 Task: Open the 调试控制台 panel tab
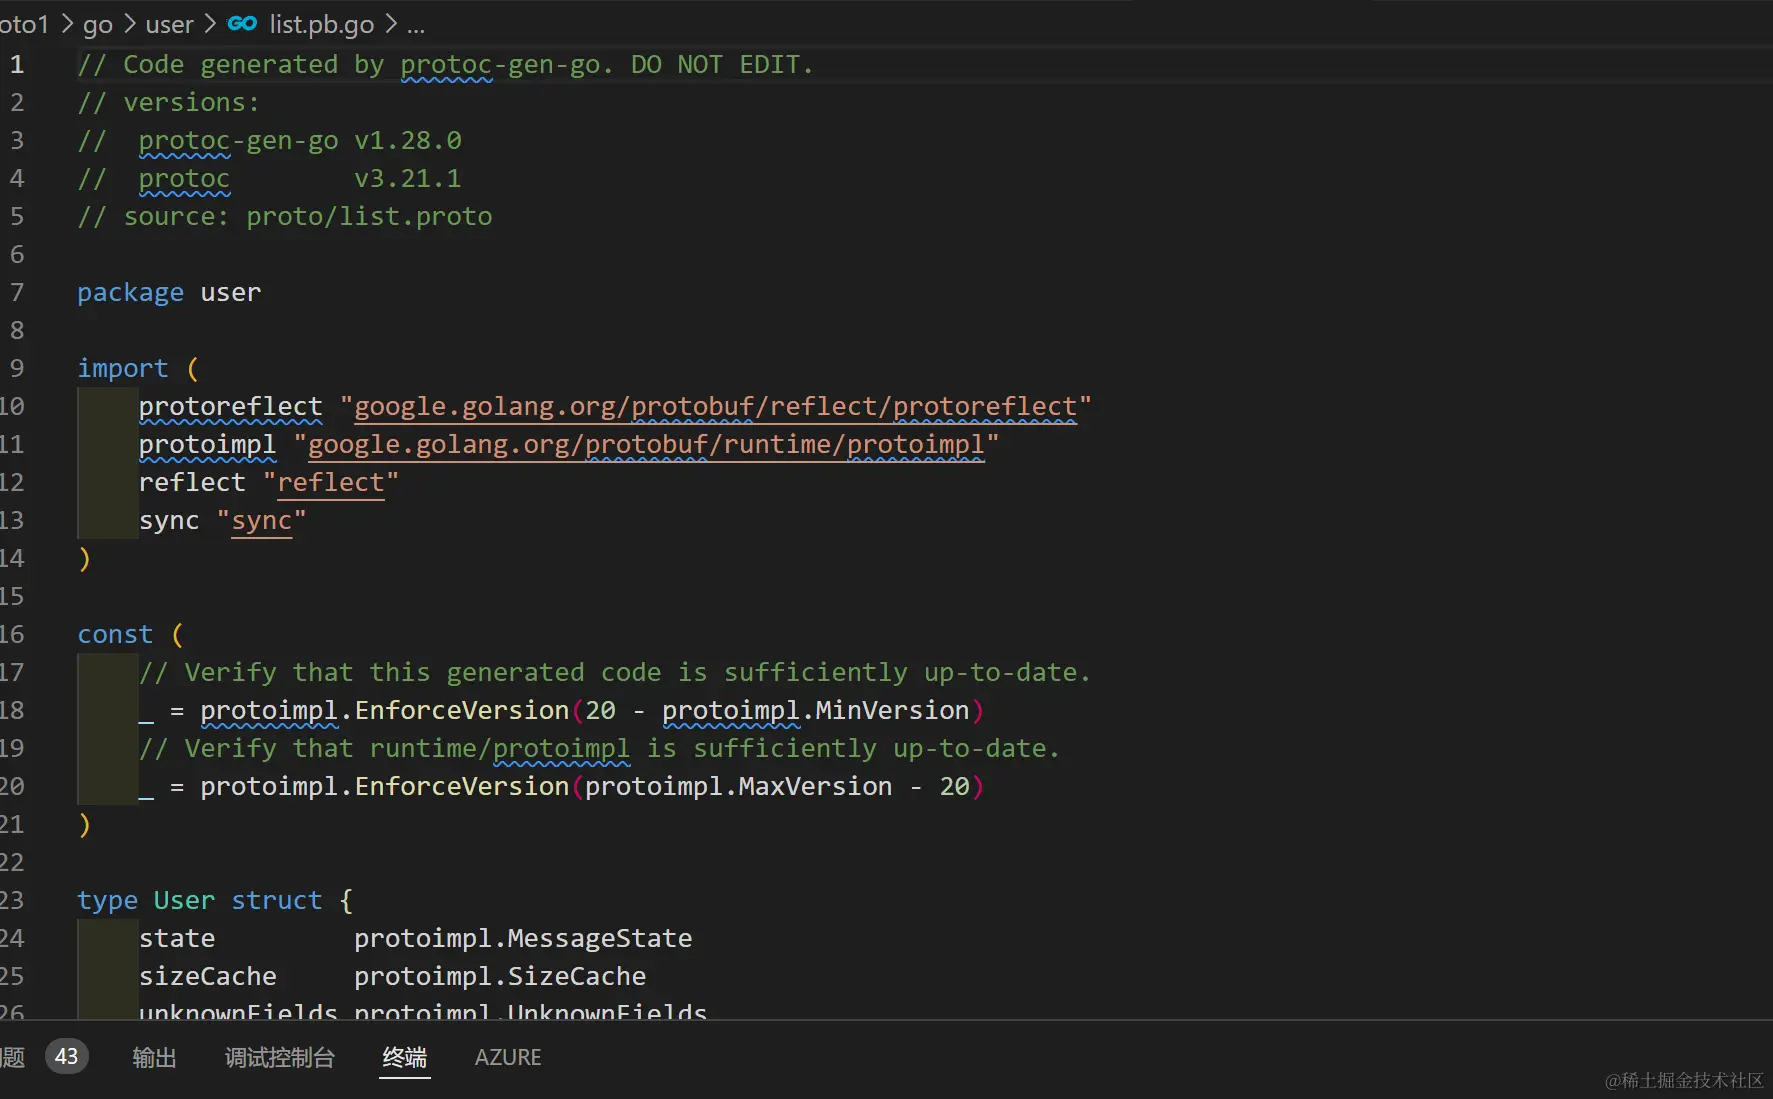(279, 1057)
